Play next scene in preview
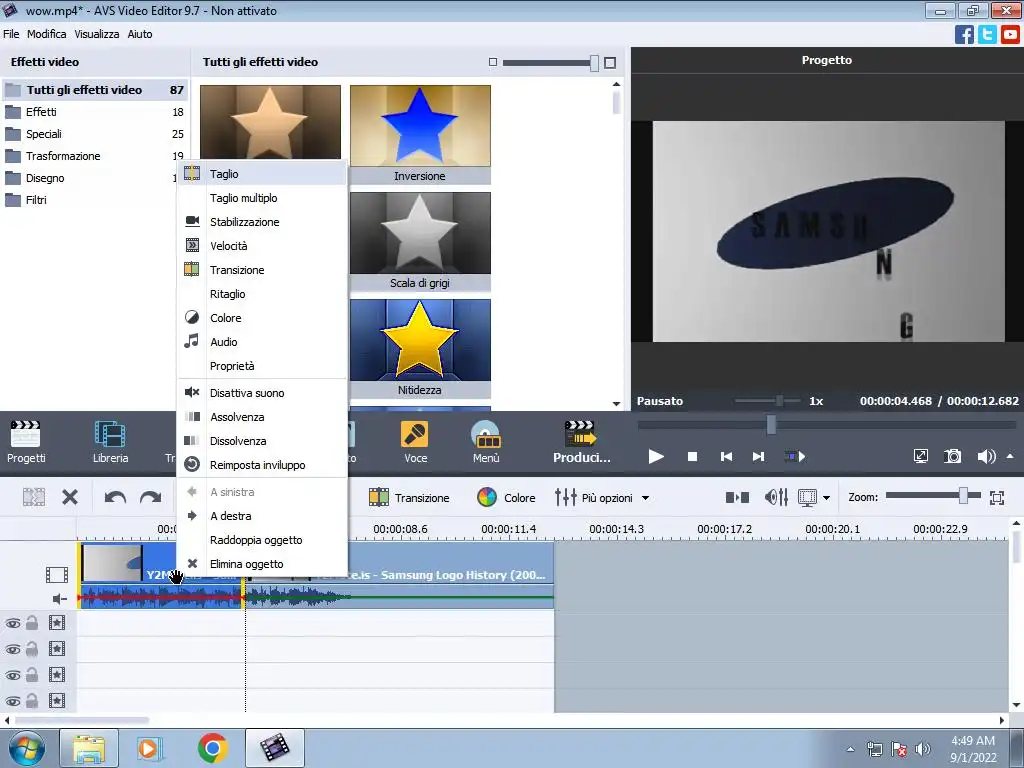This screenshot has height=768, width=1024. pyautogui.click(x=795, y=456)
